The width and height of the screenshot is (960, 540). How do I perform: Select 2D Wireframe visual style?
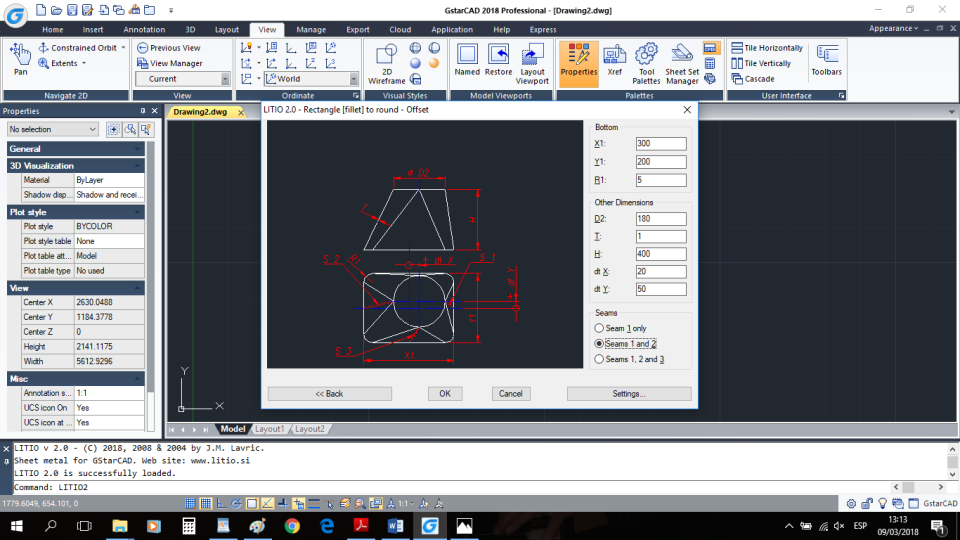(386, 64)
